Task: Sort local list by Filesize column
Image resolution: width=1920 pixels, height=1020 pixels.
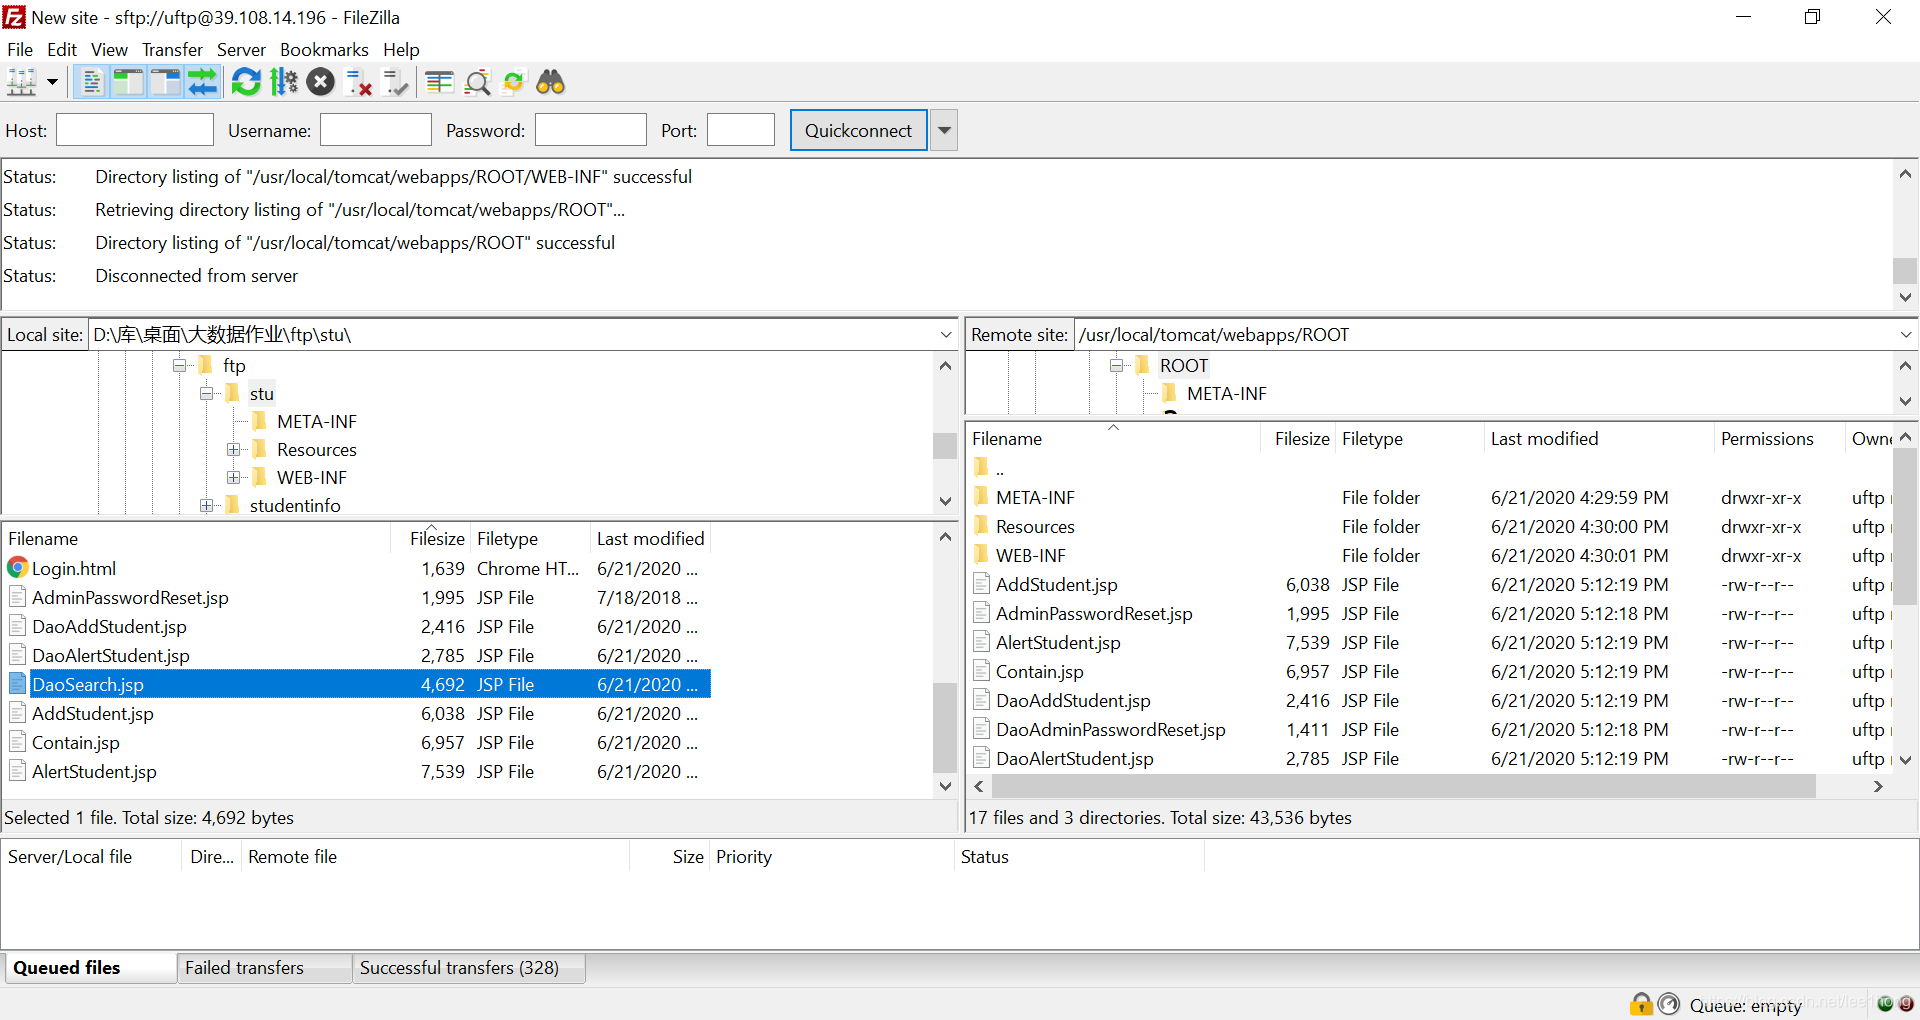Action: tap(431, 538)
